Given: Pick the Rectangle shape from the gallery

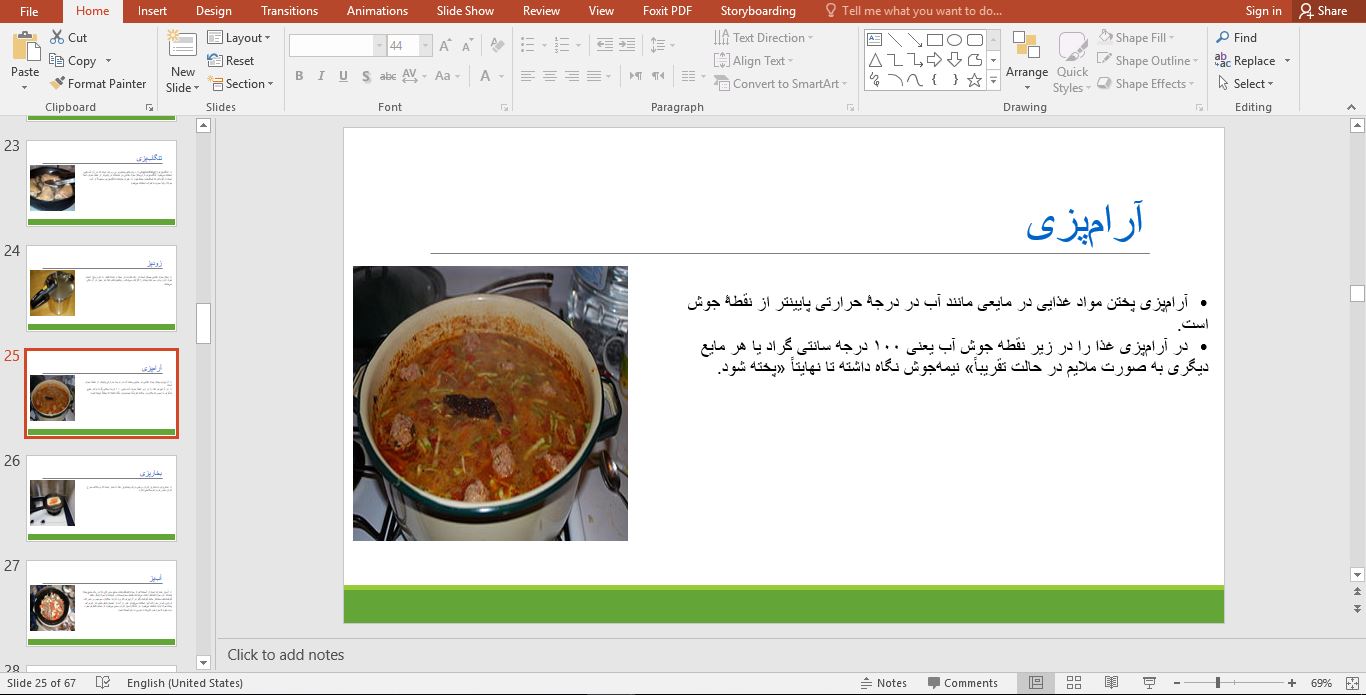Looking at the screenshot, I should 935,40.
